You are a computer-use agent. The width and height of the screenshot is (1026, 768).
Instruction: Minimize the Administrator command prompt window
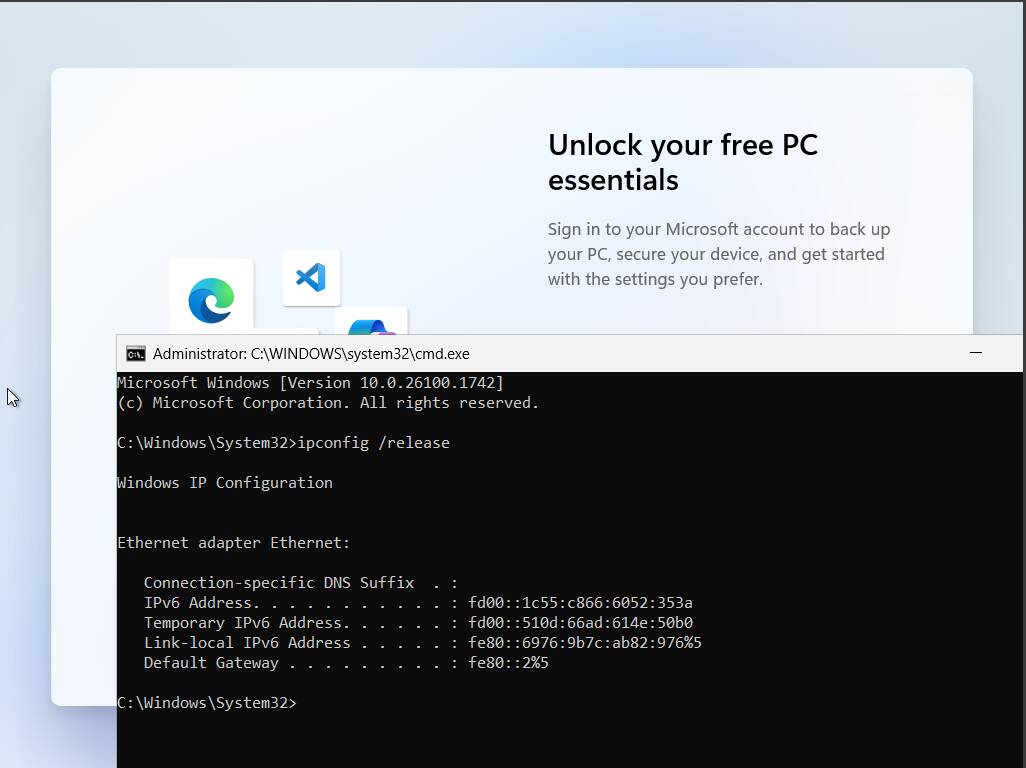point(975,353)
